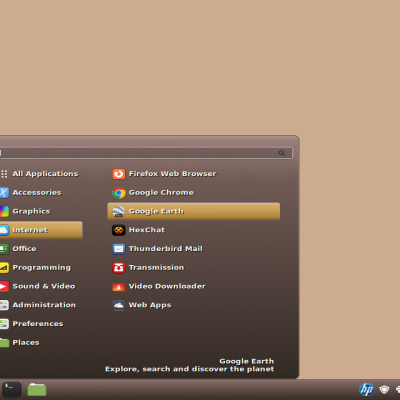Select the Accessories category label
Viewport: 400px width, 400px height.
tap(37, 193)
